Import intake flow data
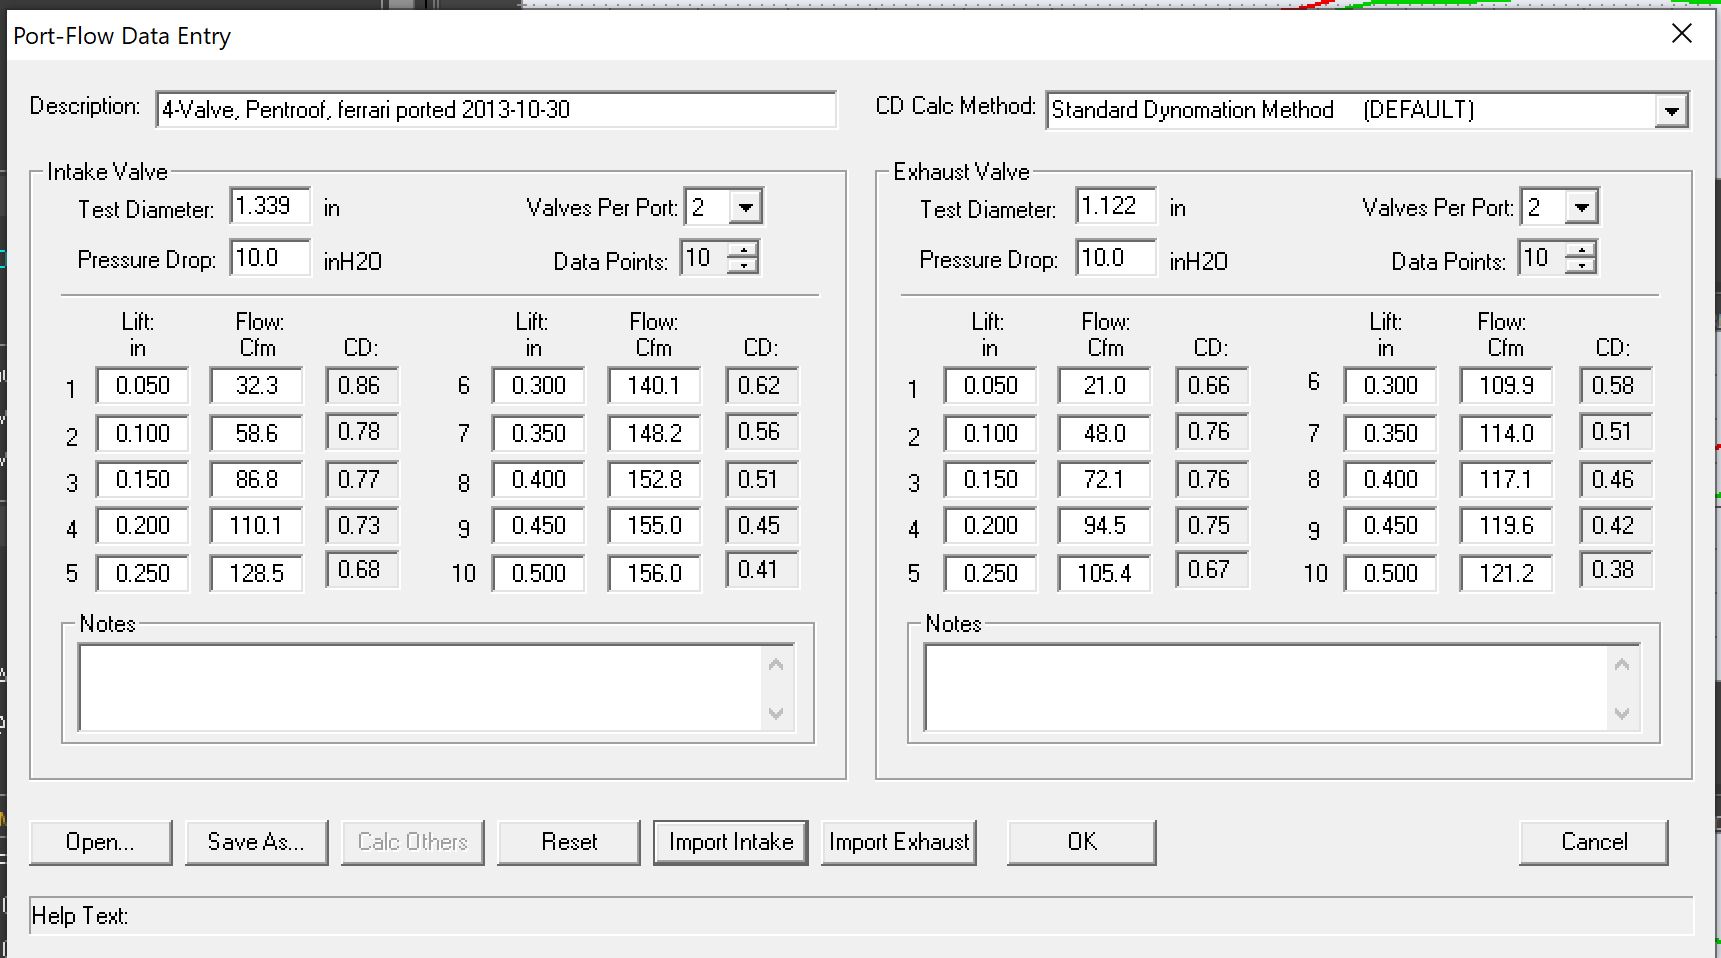The height and width of the screenshot is (958, 1721). click(730, 842)
